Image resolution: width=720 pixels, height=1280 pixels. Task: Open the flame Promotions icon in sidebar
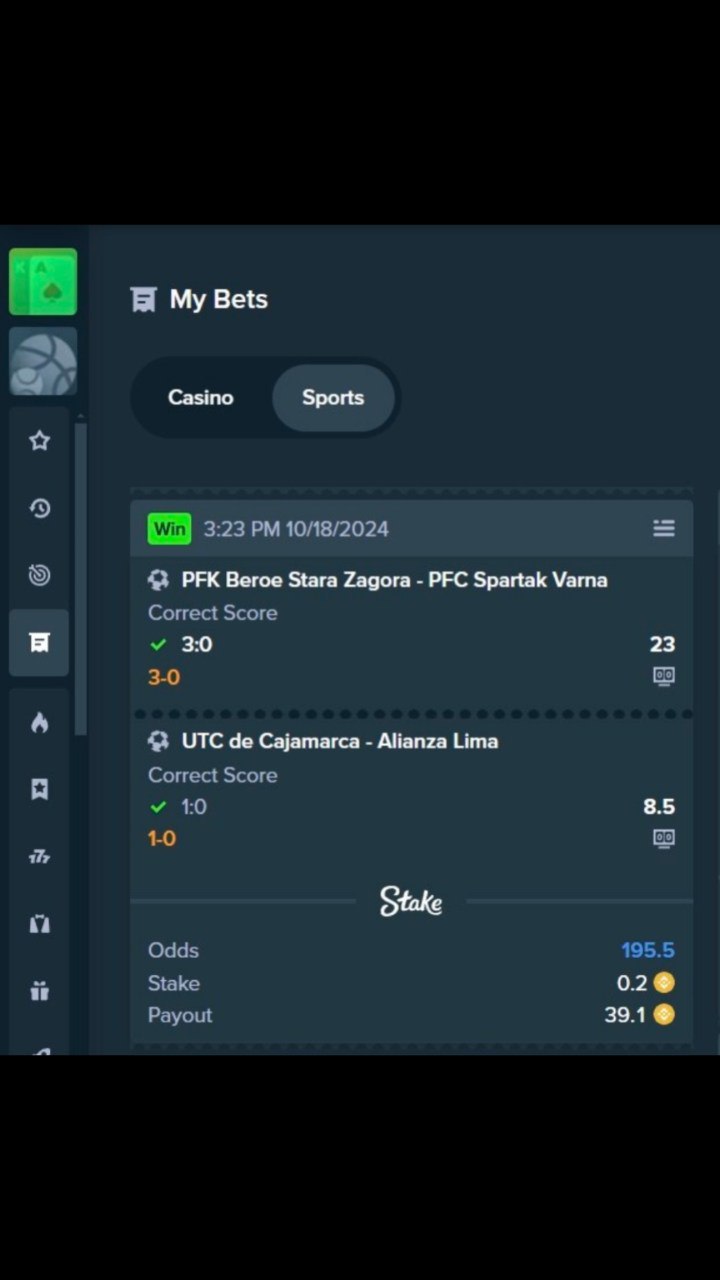pyautogui.click(x=39, y=723)
